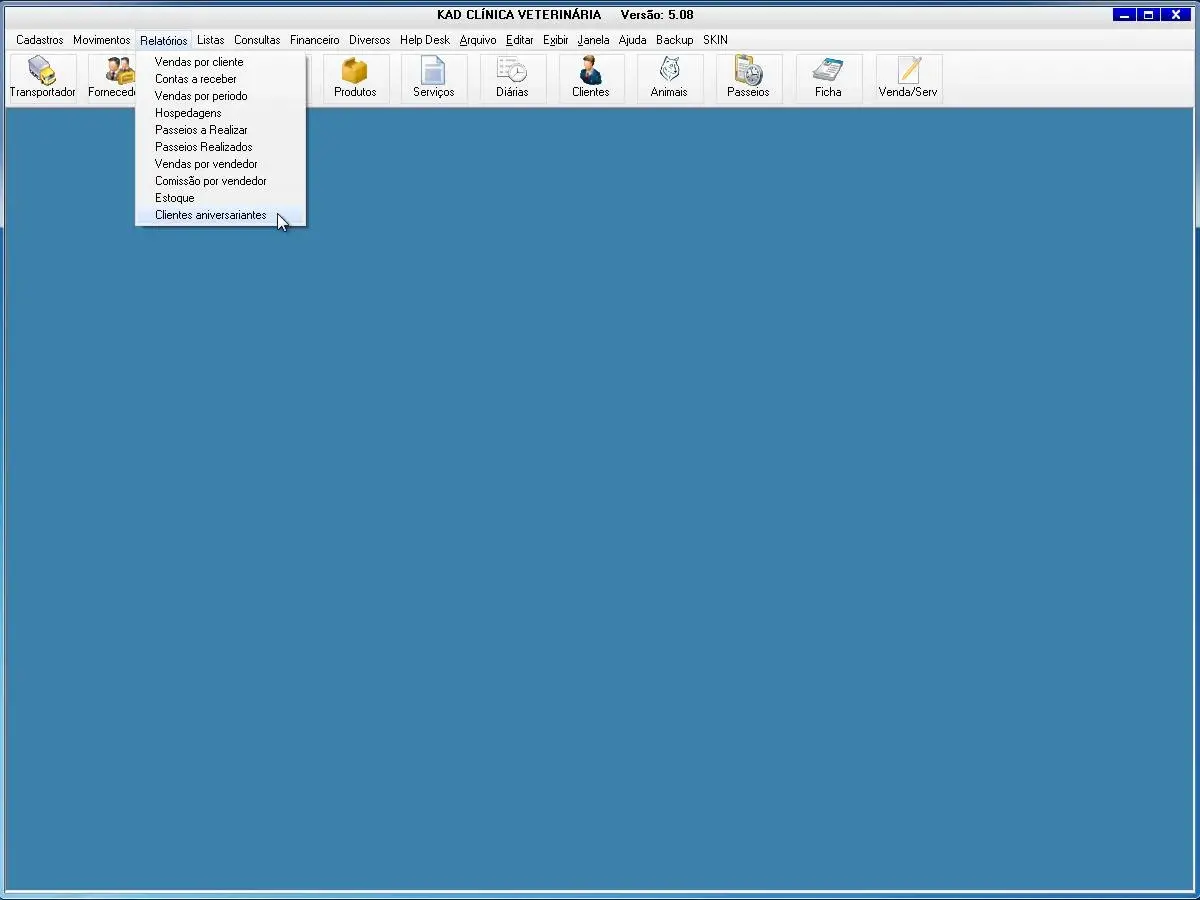
Task: Click the Ficha card icon
Action: point(828,72)
